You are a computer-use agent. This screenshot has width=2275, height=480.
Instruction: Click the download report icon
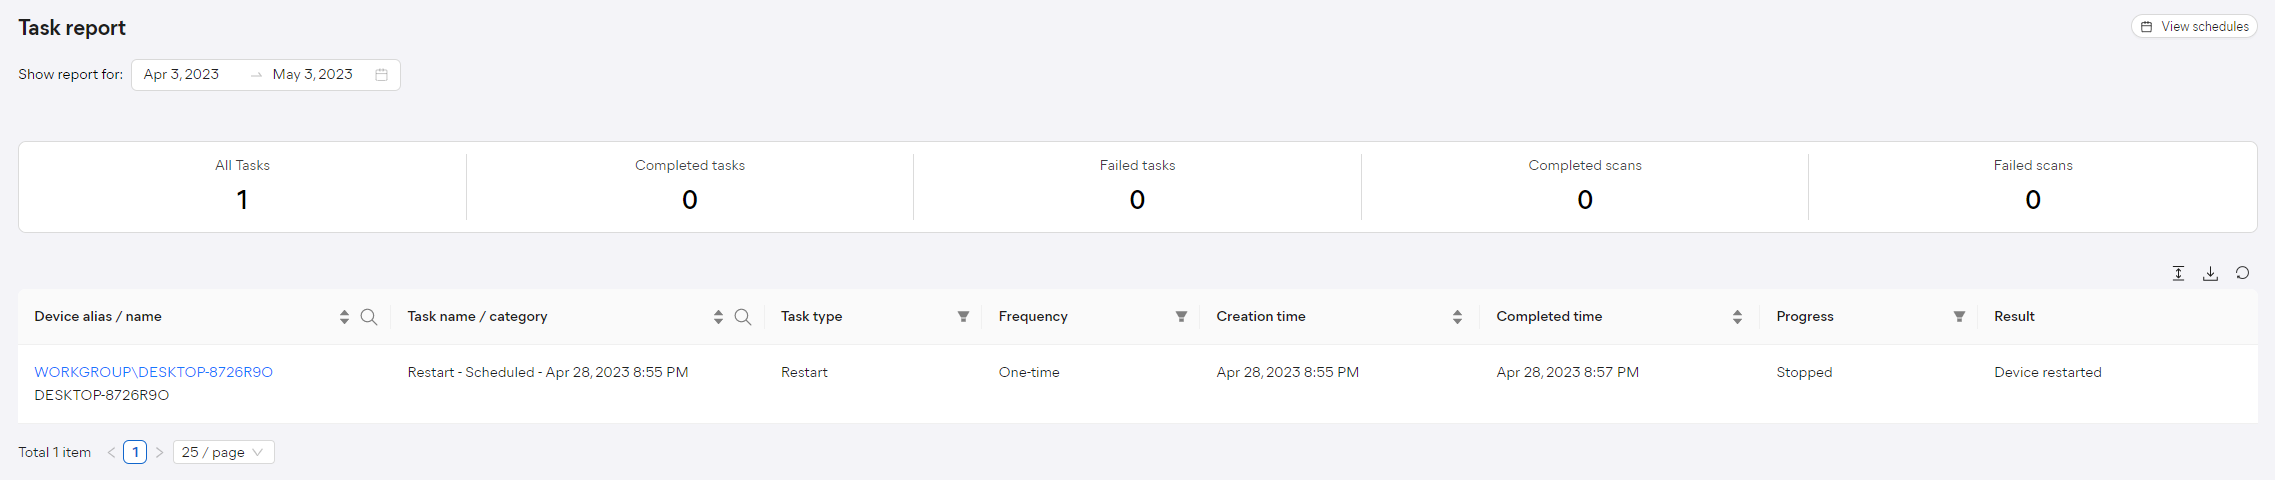[2210, 273]
